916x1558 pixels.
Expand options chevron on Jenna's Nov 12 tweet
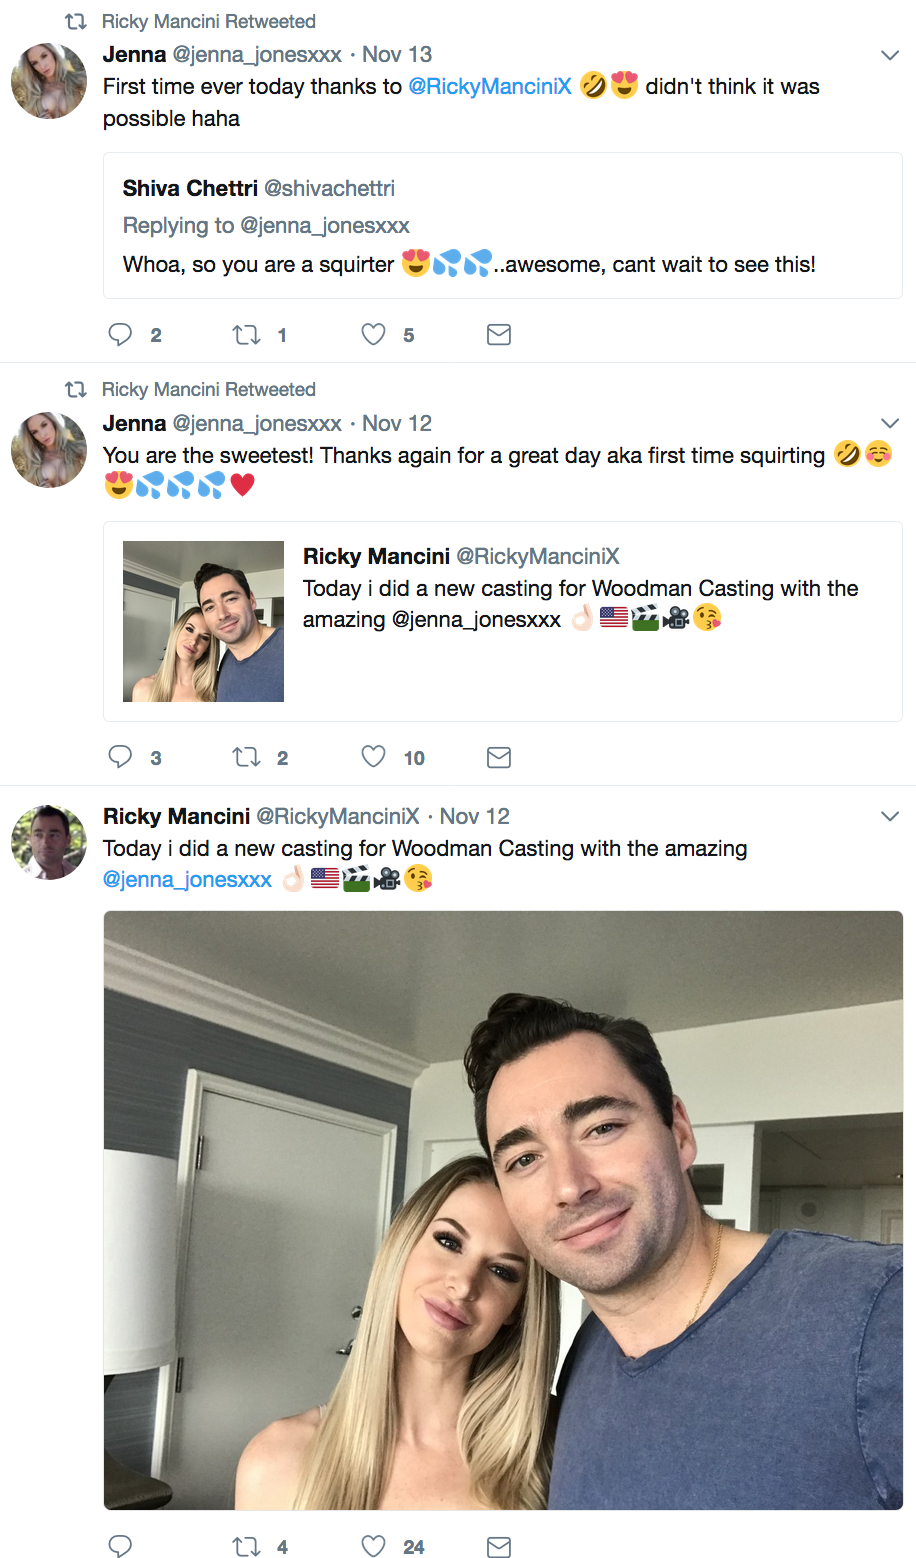[889, 423]
